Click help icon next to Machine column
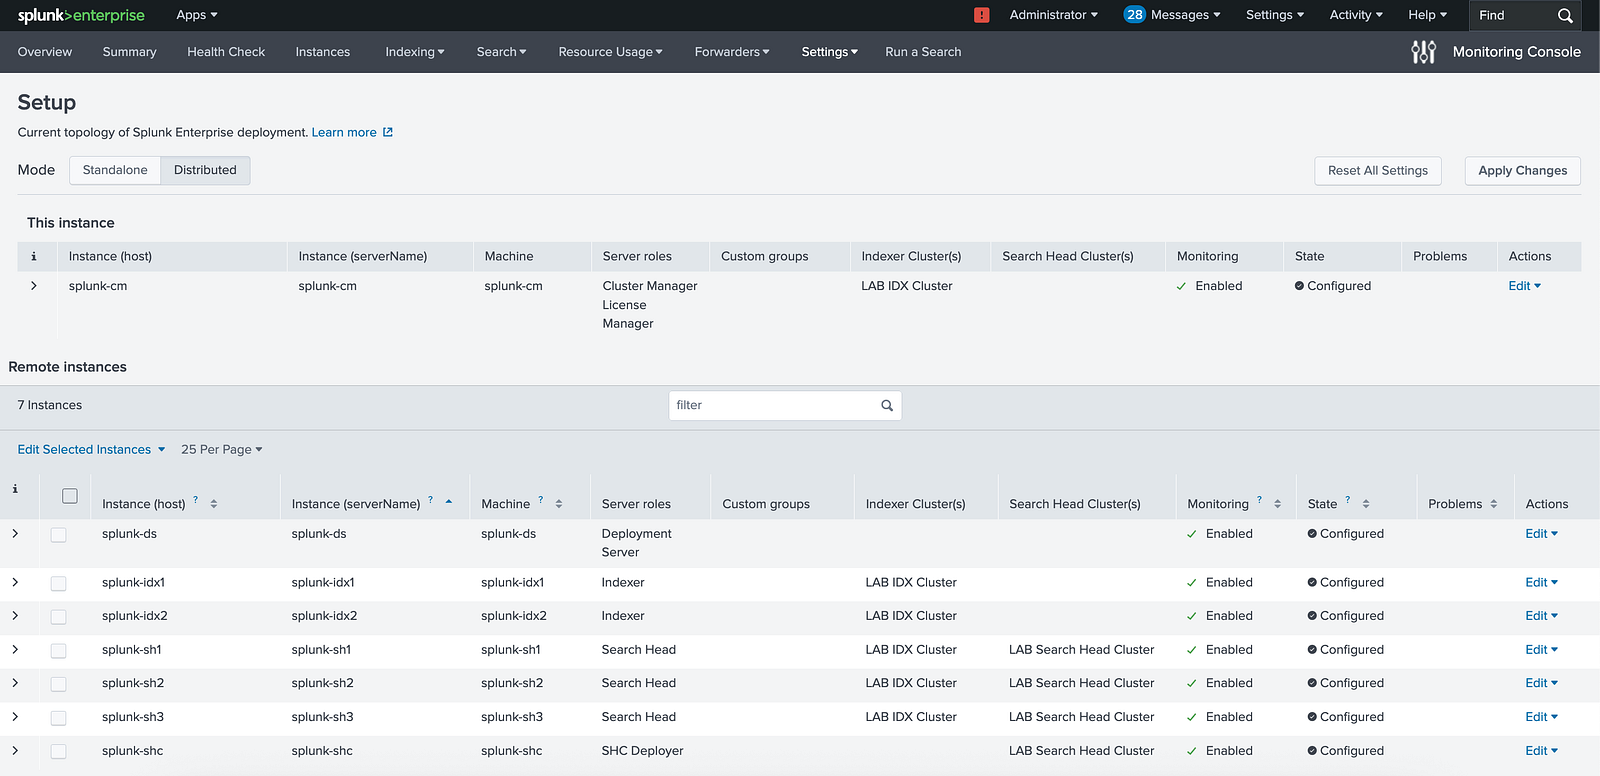The height and width of the screenshot is (776, 1600). 541,499
